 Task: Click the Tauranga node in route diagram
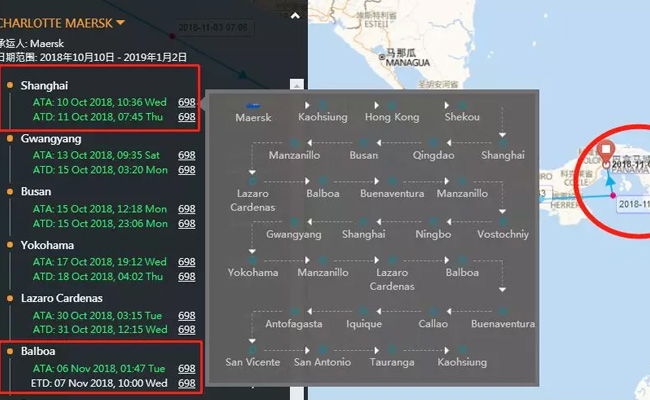click(392, 350)
